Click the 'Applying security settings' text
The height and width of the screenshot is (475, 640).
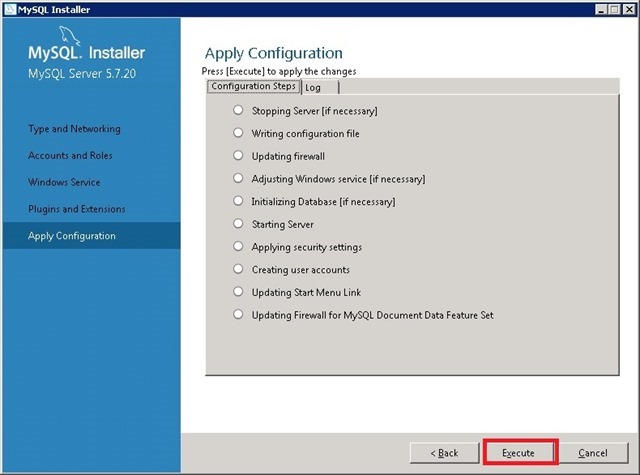point(307,247)
